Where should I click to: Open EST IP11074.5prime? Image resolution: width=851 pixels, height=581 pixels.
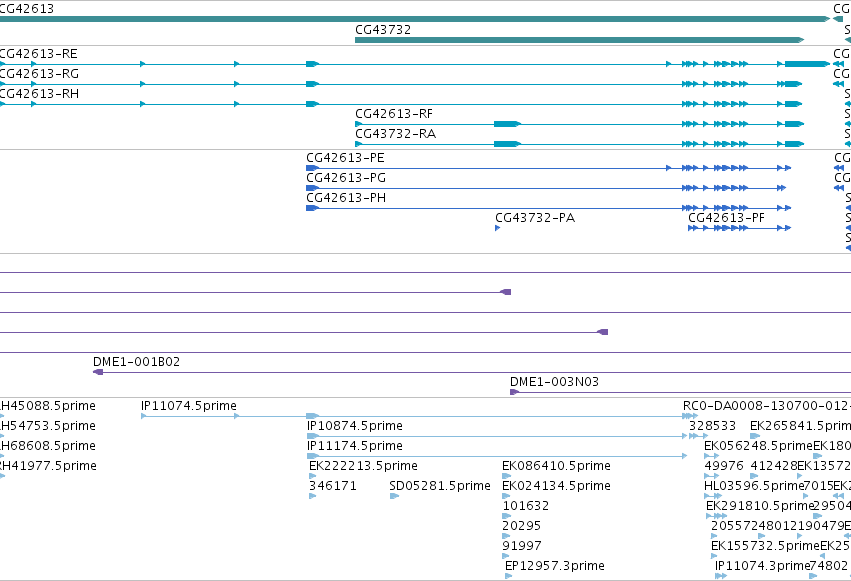tap(189, 406)
